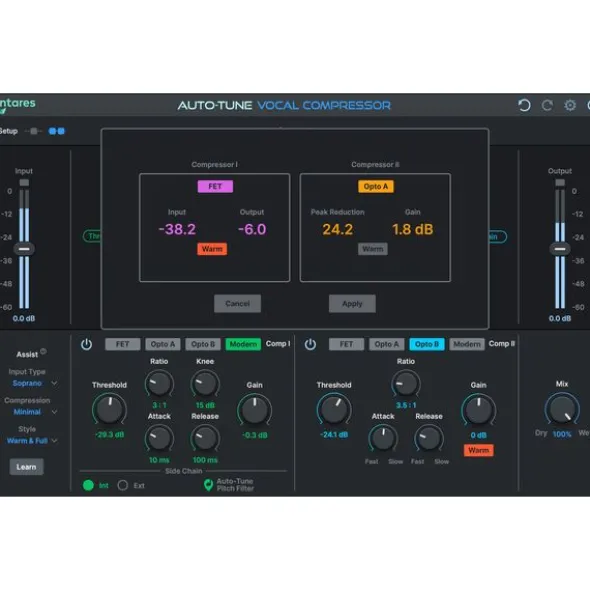Select Ext side chain radio button
590x591 pixels.
(x=123, y=485)
